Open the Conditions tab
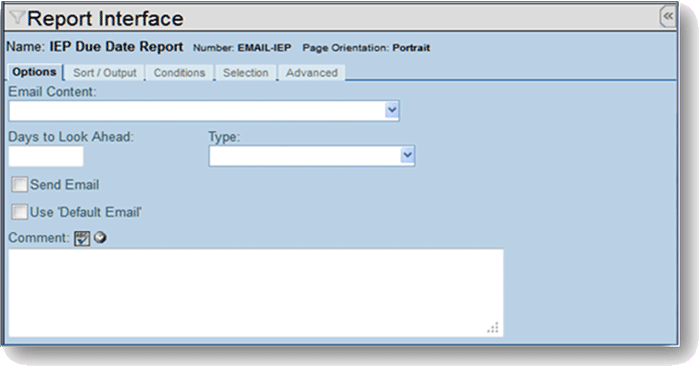This screenshot has width=700, height=368. [179, 73]
